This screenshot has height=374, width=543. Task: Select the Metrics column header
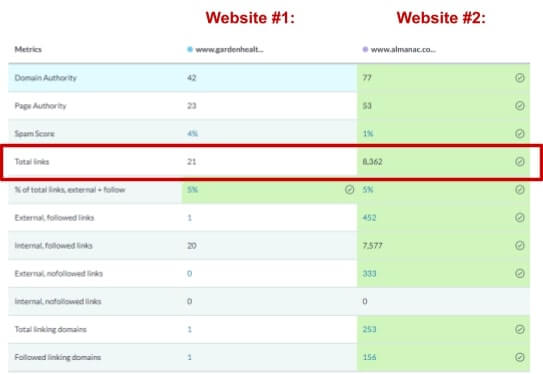(28, 49)
